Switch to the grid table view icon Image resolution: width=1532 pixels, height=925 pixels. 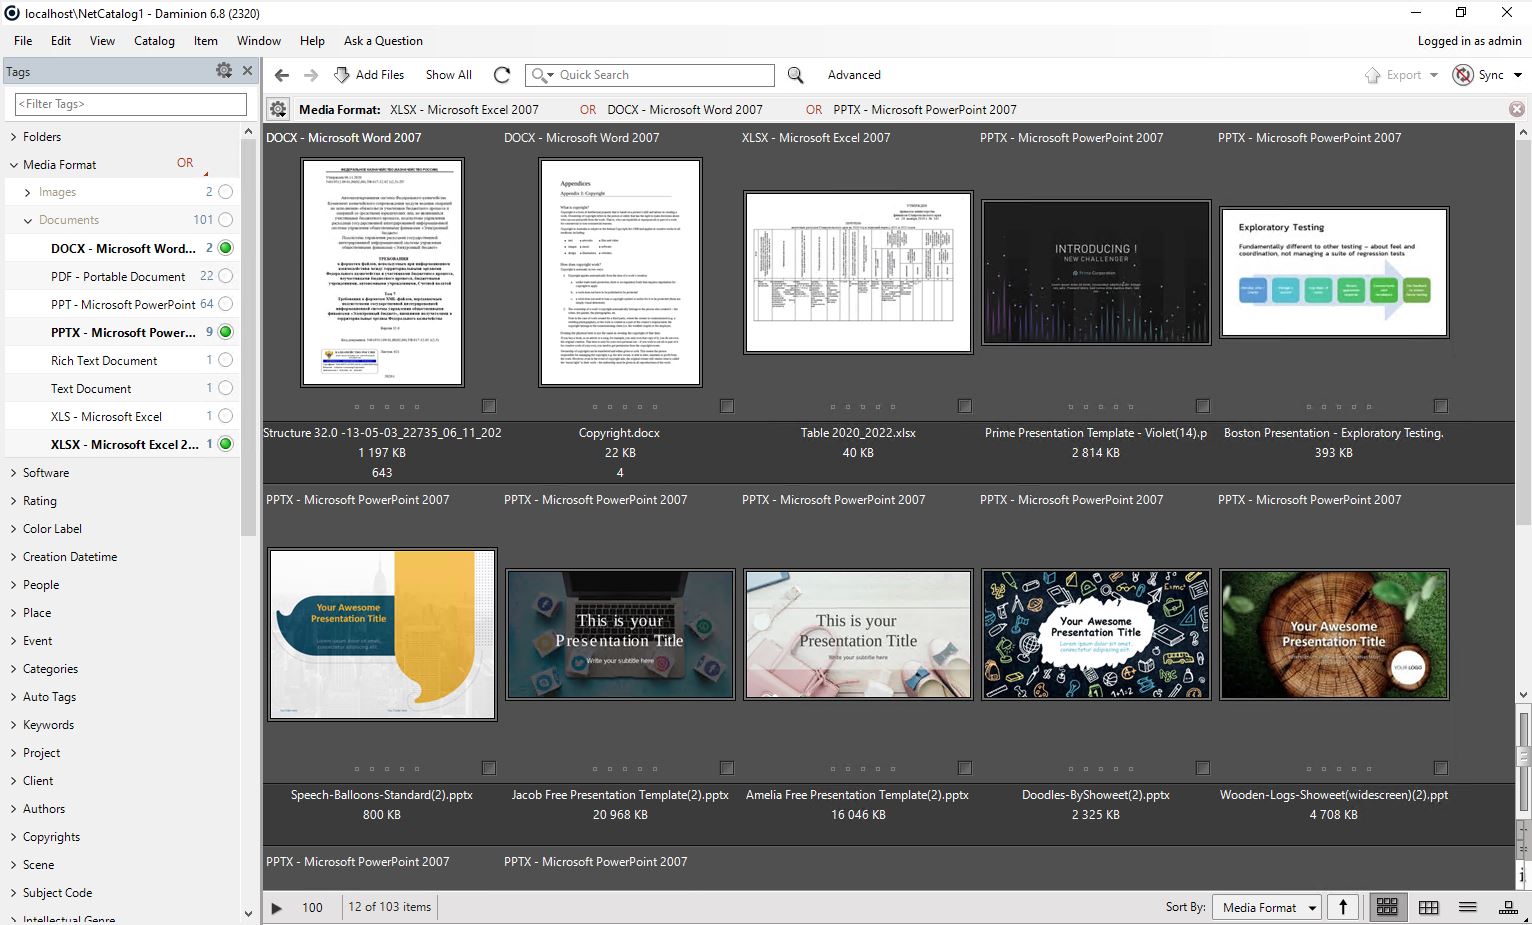[1428, 907]
